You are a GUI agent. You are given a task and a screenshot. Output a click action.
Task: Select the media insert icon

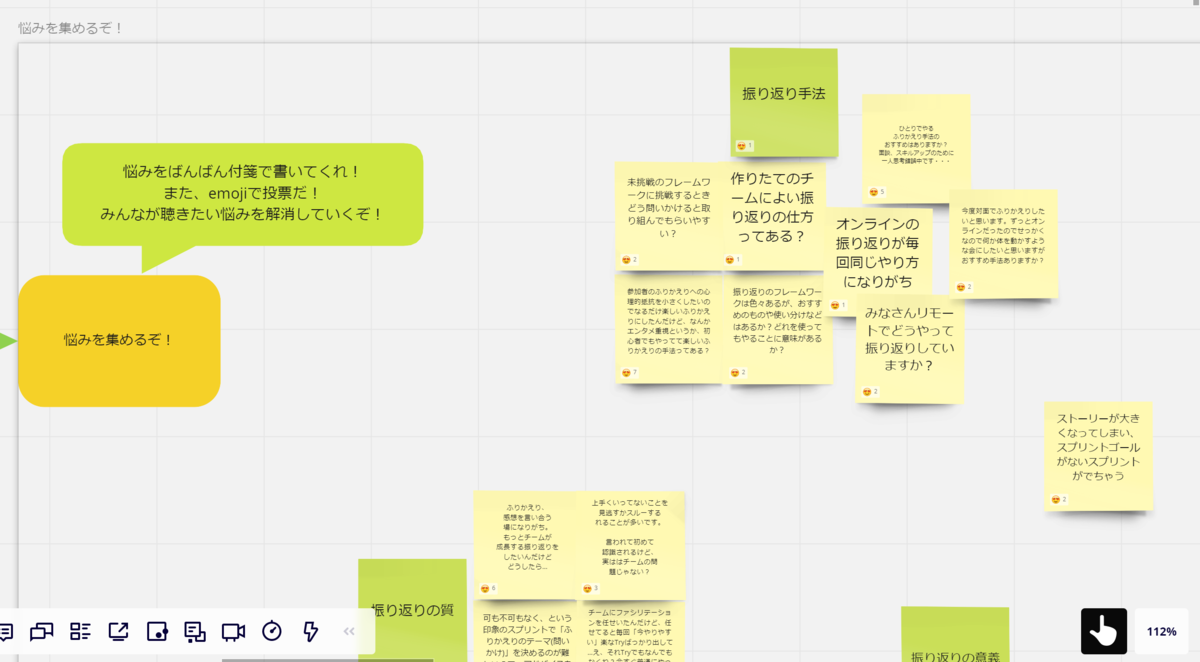pos(157,631)
